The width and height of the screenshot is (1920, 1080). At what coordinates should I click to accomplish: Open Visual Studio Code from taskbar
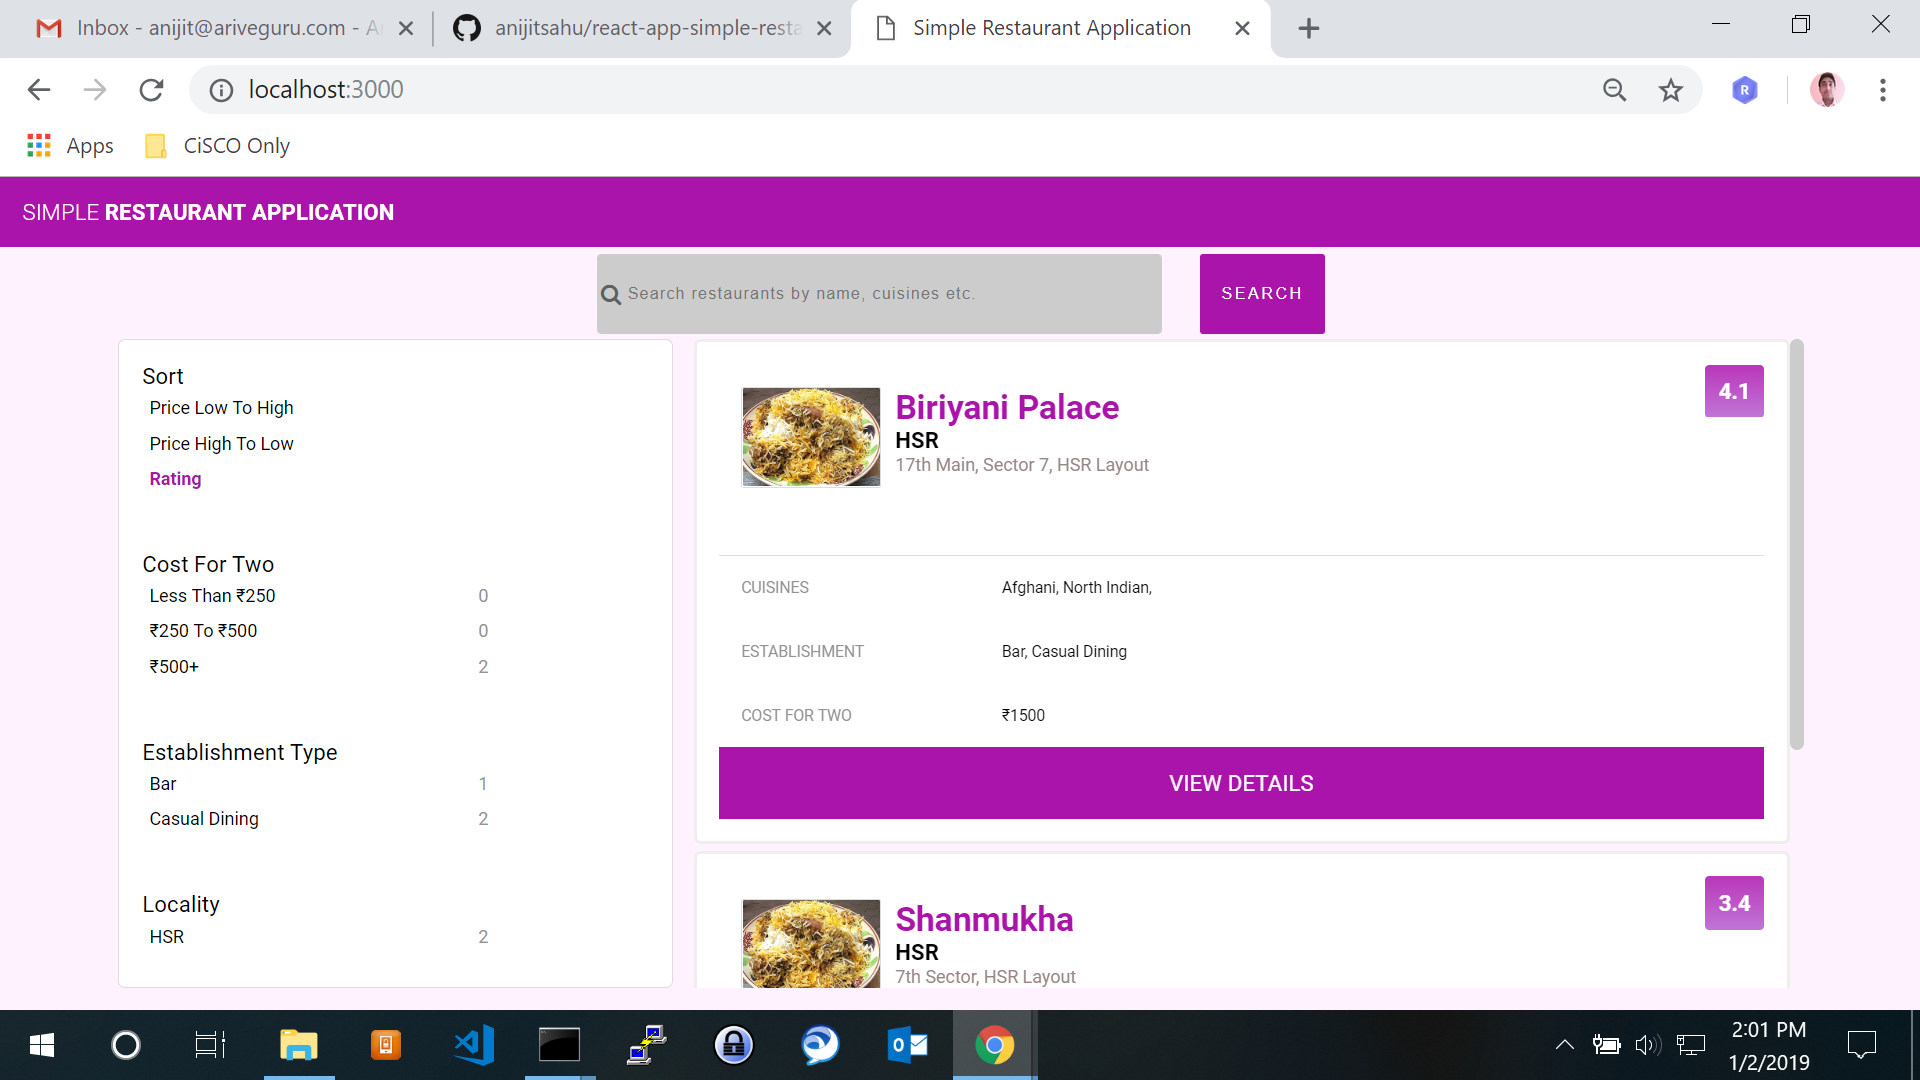(x=473, y=1045)
